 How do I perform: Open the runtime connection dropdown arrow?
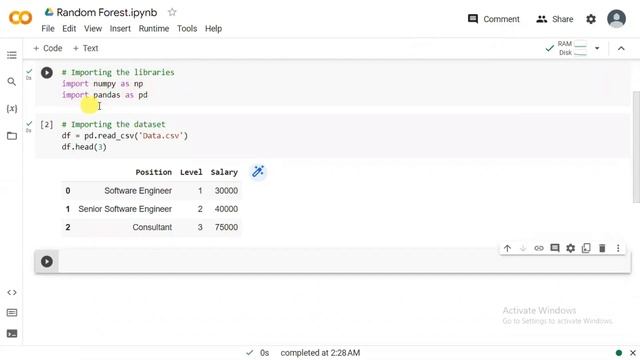(597, 48)
